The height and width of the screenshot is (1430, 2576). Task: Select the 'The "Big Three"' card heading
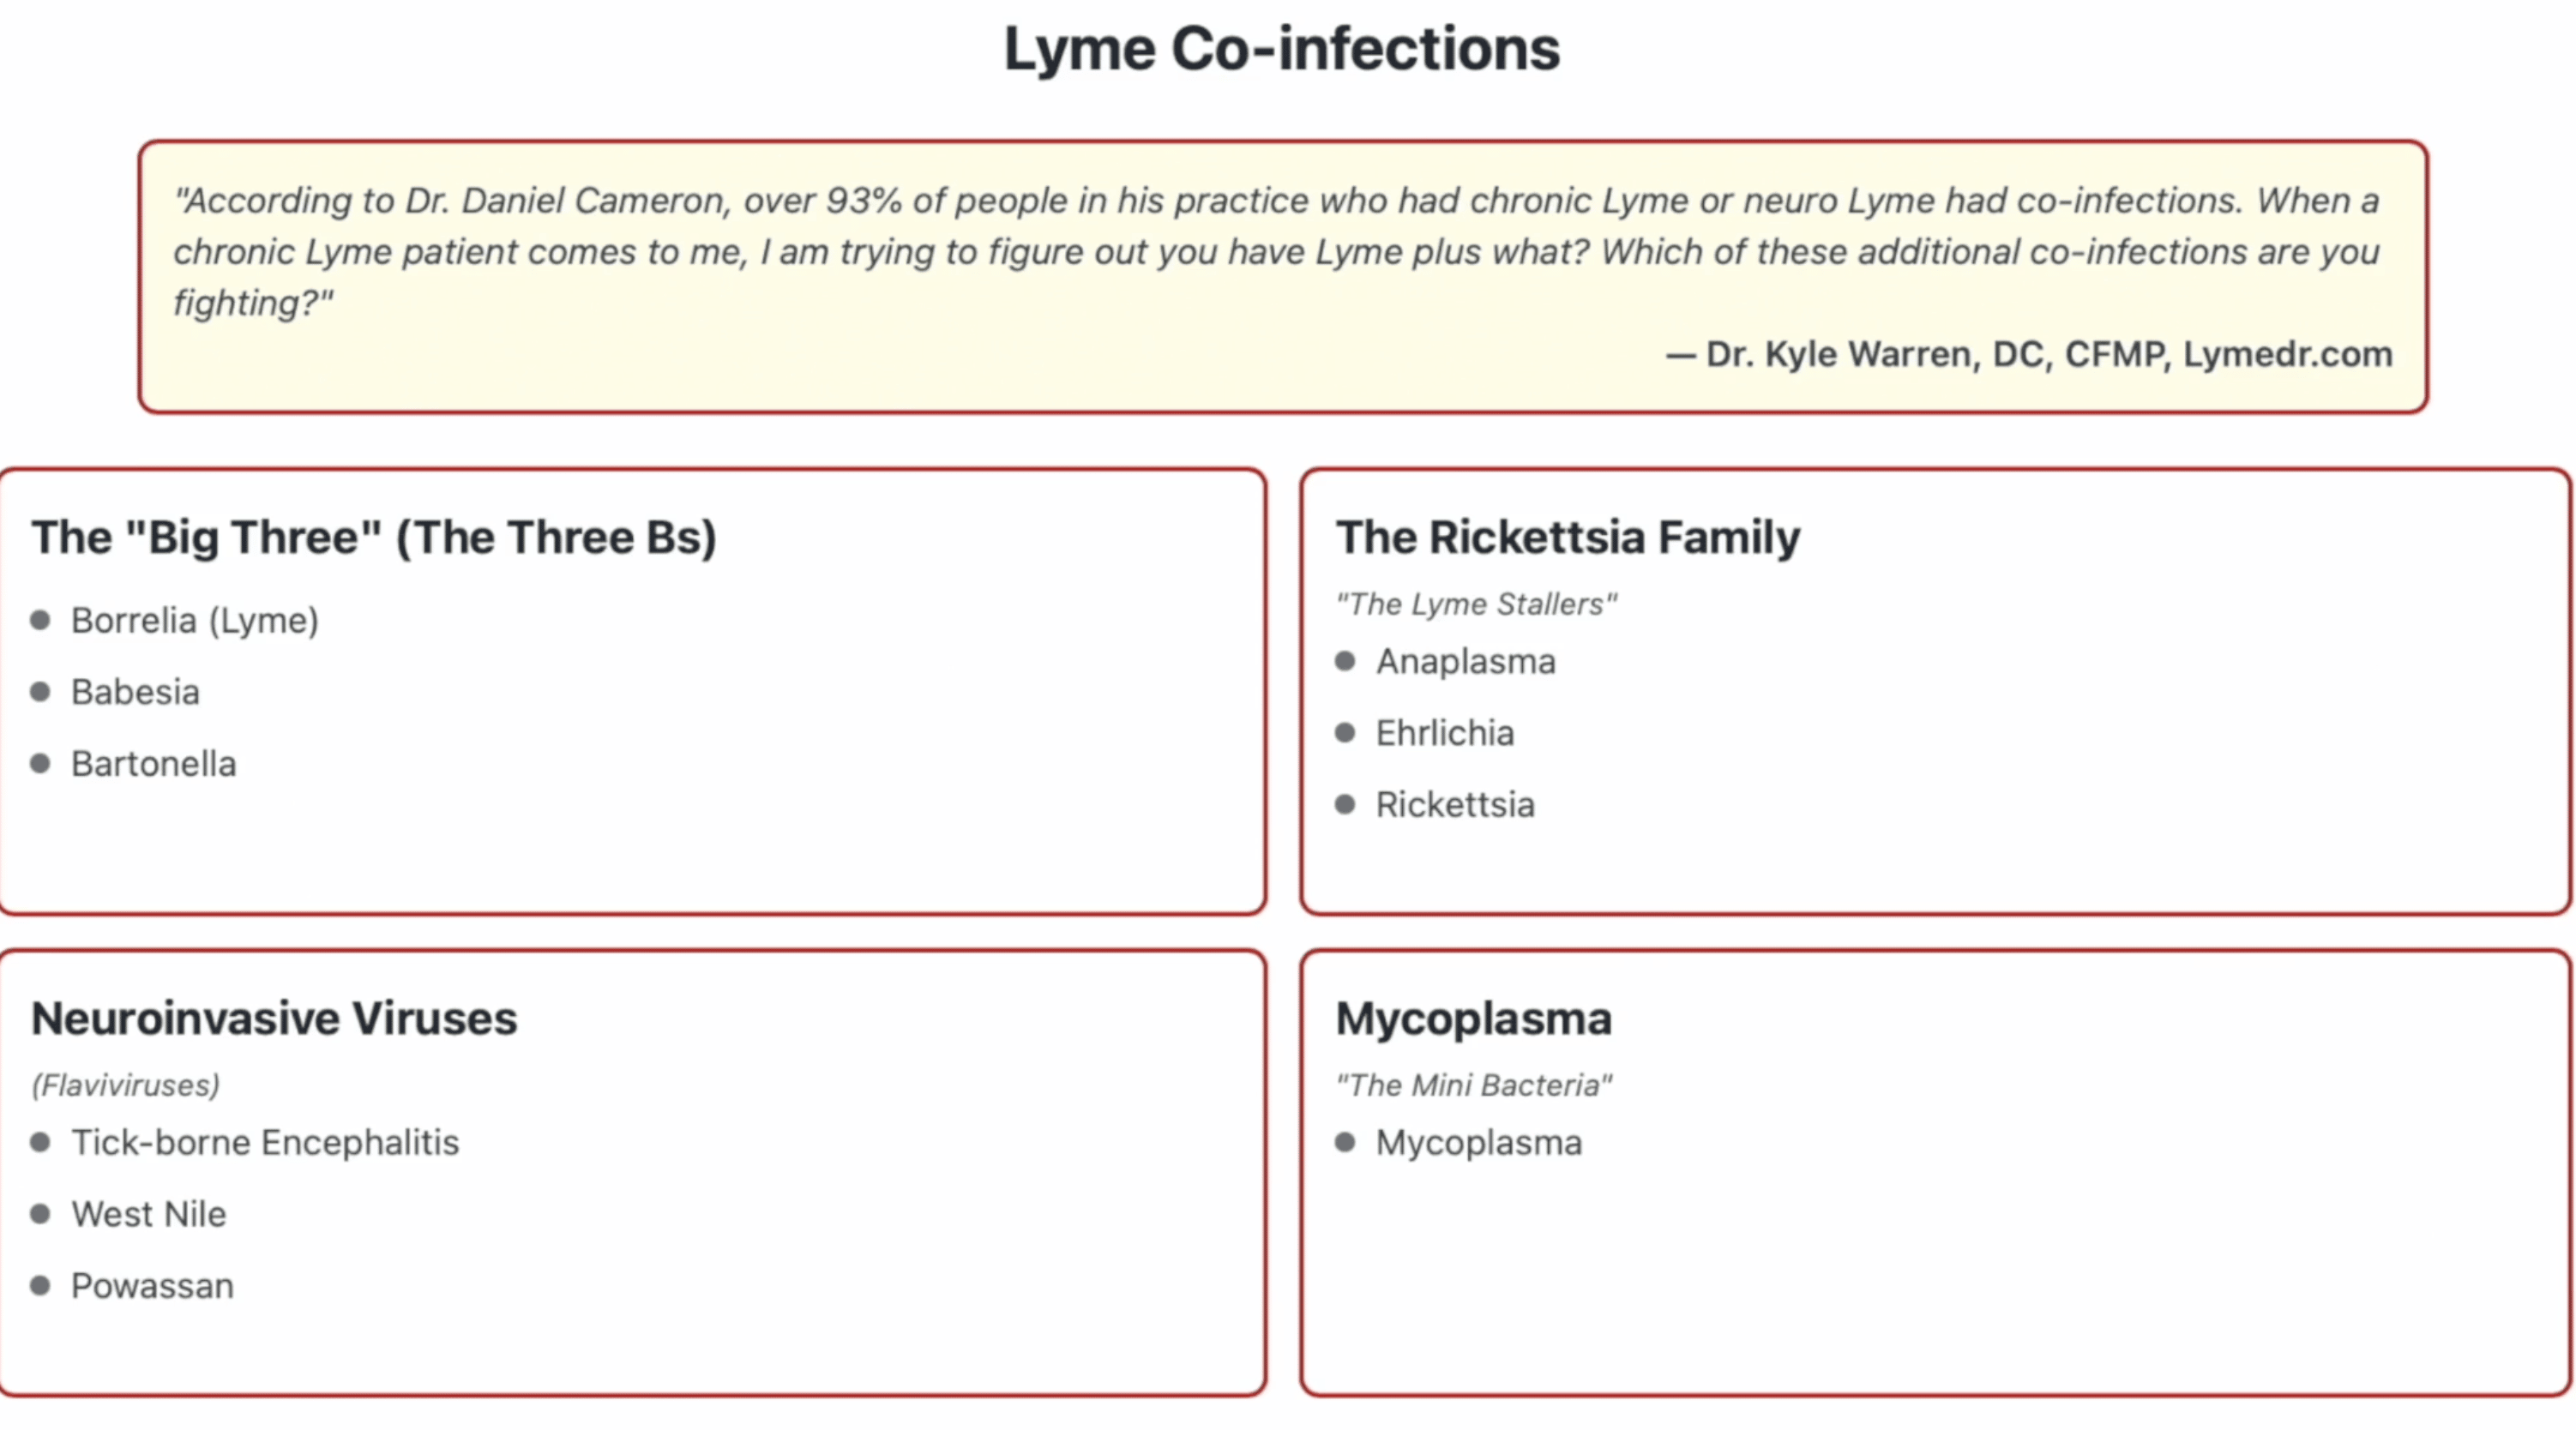pyautogui.click(x=374, y=537)
